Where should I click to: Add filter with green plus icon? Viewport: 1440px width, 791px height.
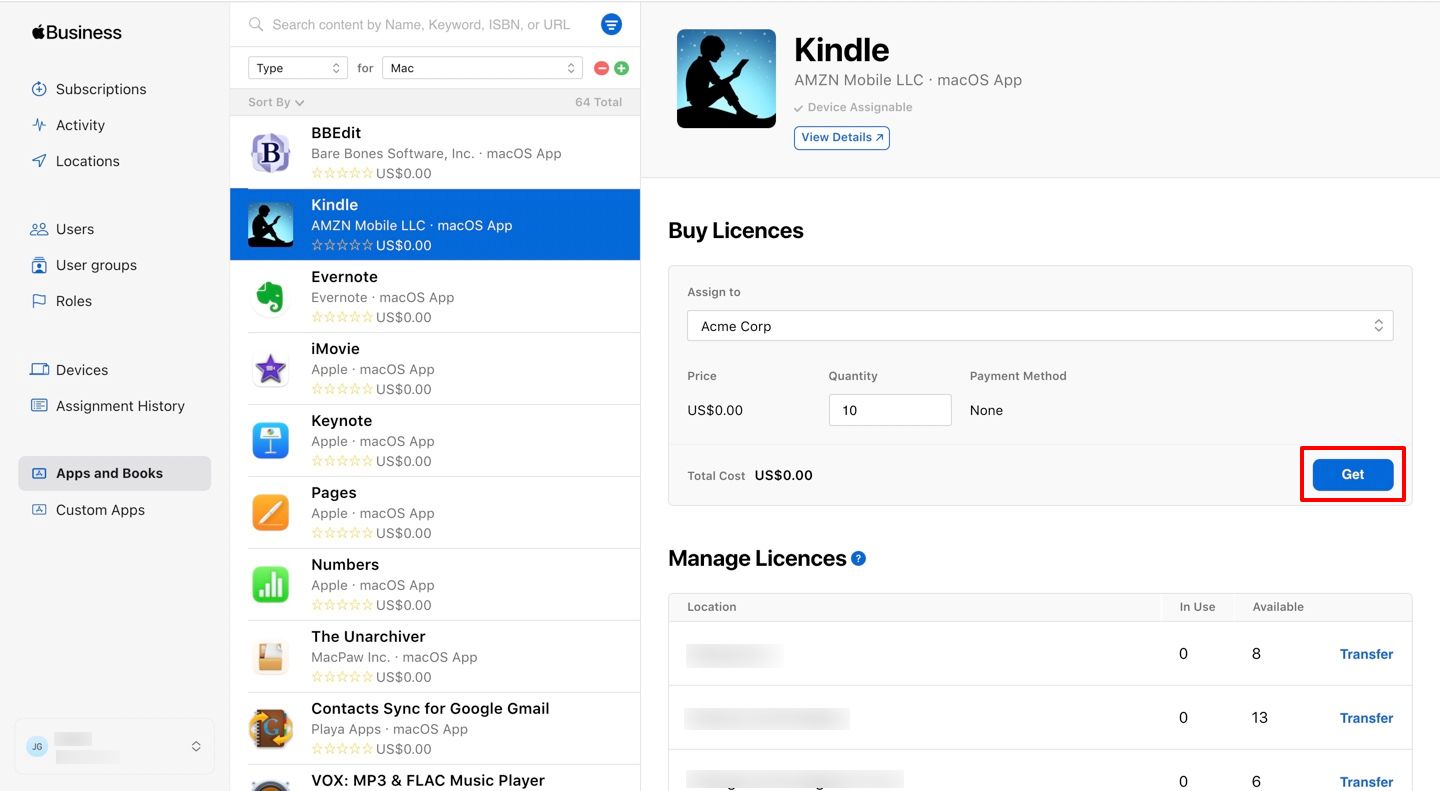(621, 68)
